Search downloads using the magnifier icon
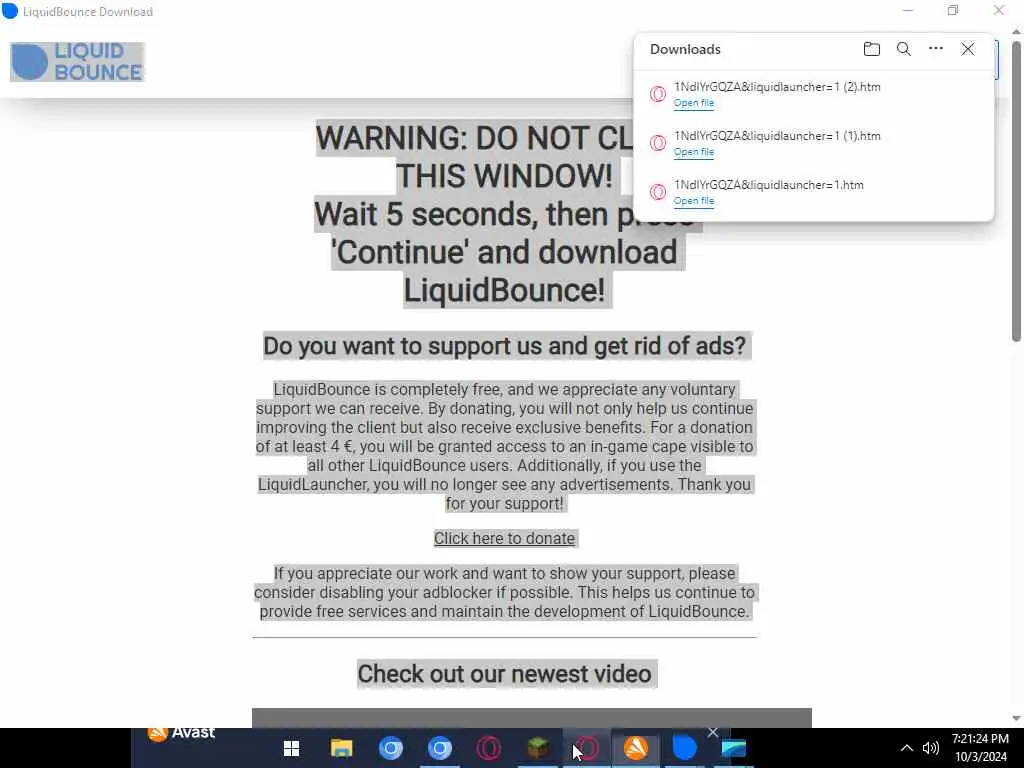Screen dimensions: 1024x768 [904, 49]
